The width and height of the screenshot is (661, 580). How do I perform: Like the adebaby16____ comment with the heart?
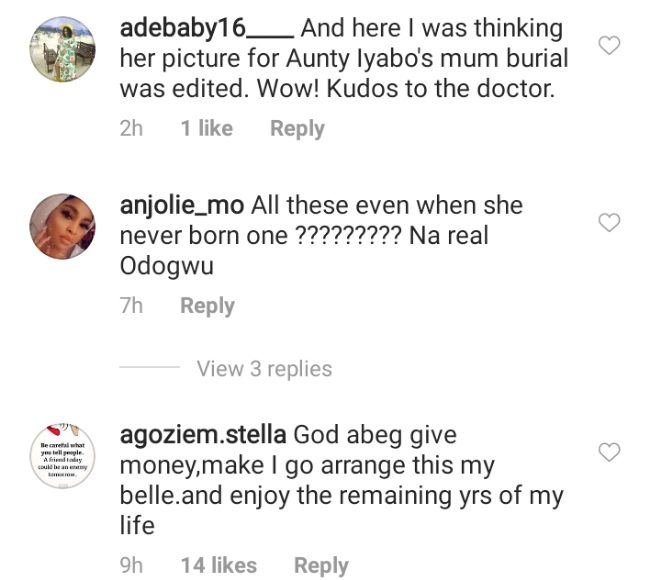tap(609, 45)
